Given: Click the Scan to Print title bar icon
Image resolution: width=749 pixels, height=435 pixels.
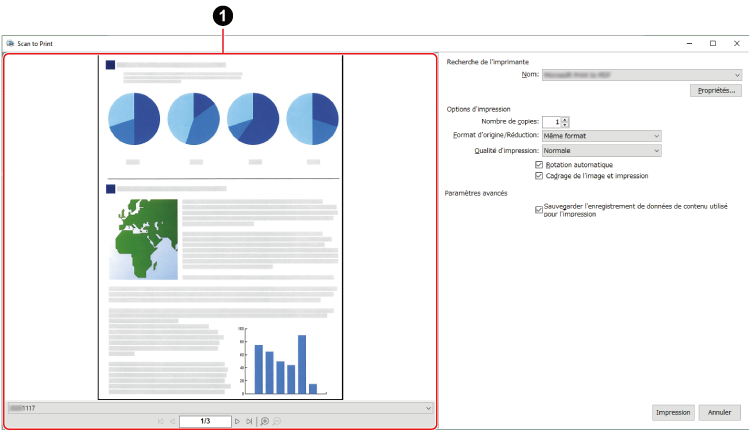Looking at the screenshot, I should coord(10,44).
